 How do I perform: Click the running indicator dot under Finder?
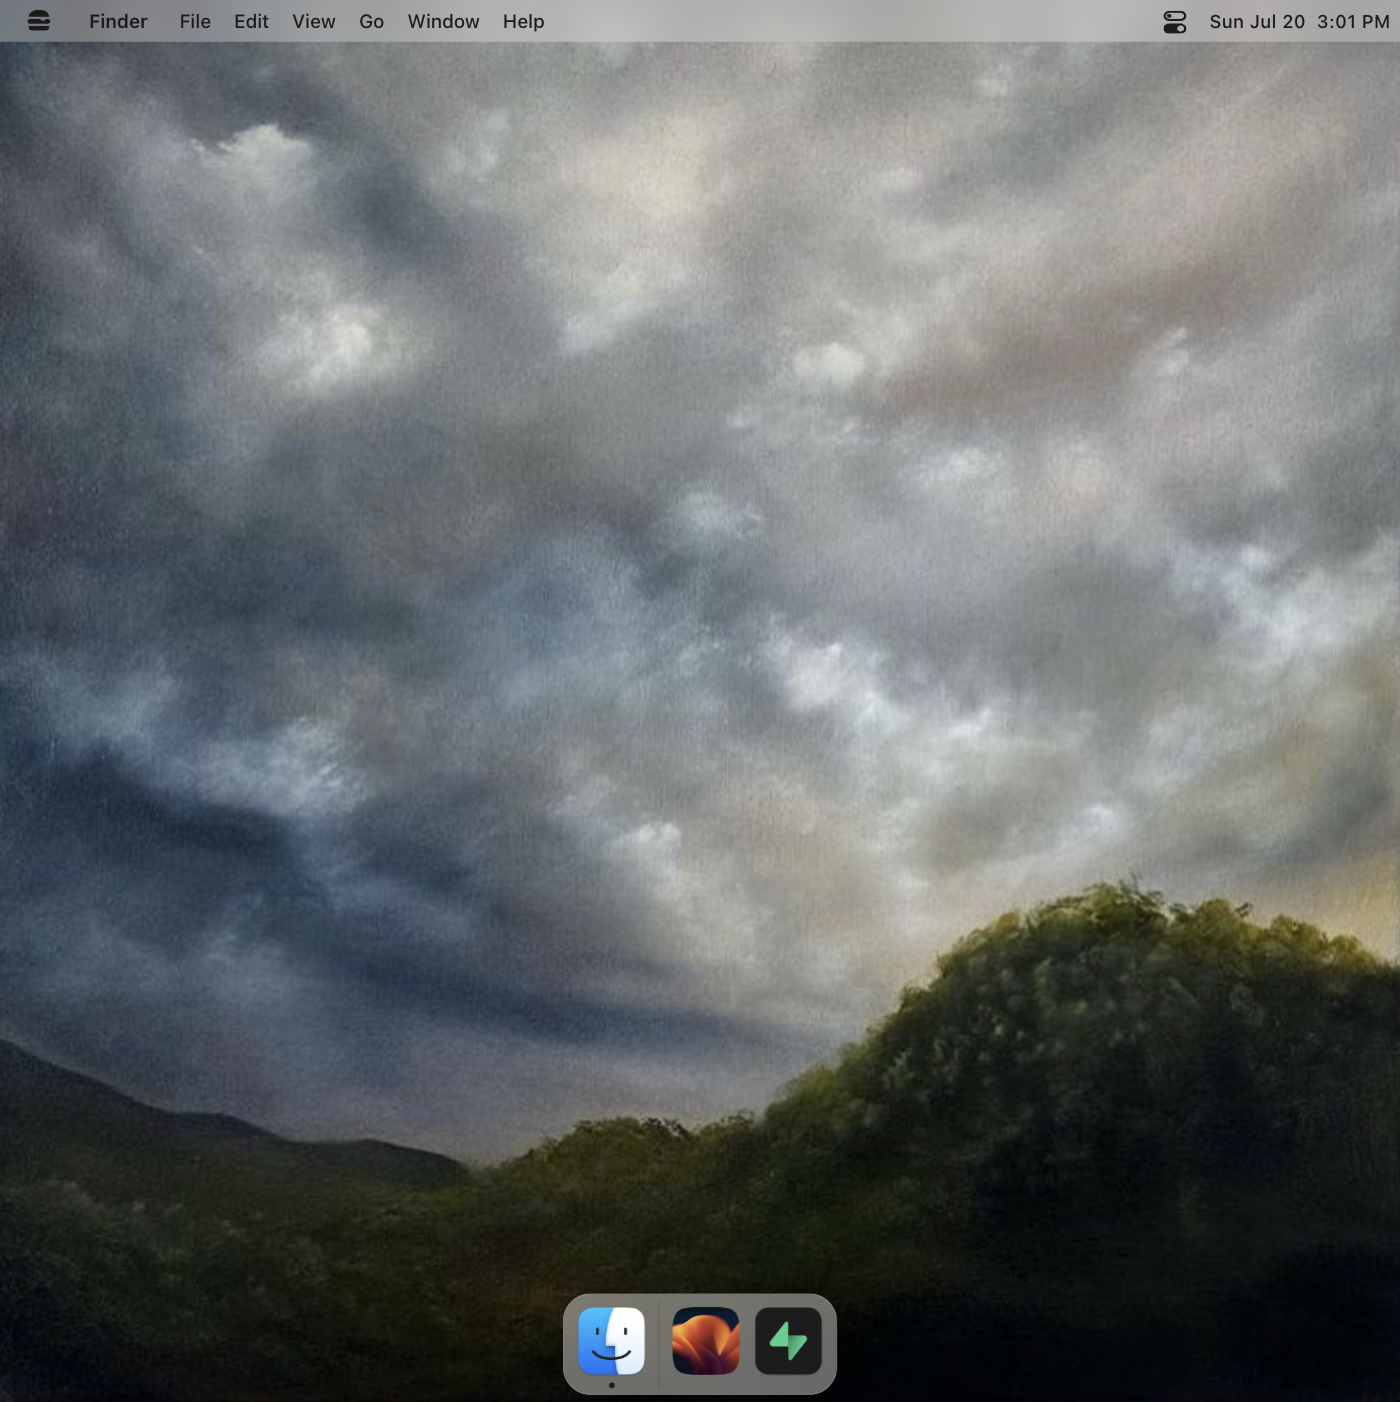(612, 1386)
